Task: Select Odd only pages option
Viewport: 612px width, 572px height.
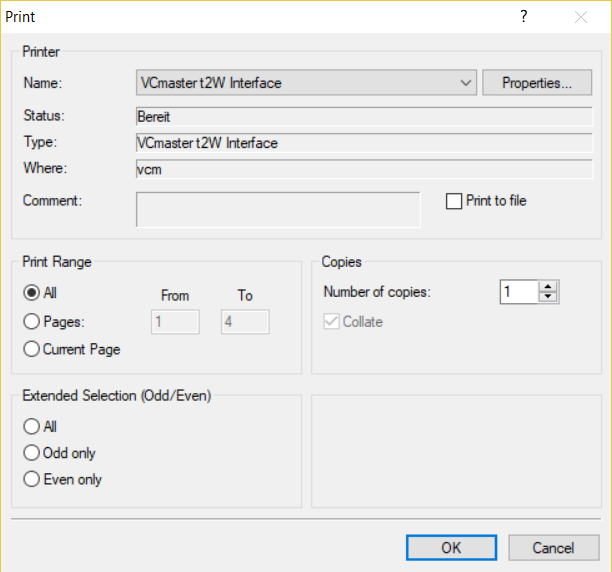Action: pyautogui.click(x=32, y=453)
